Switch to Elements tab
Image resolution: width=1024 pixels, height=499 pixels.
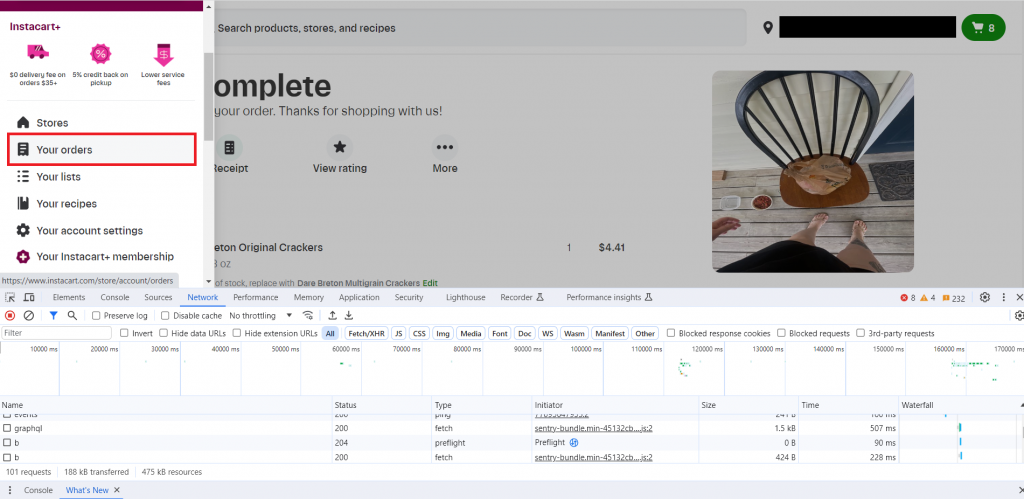point(69,297)
